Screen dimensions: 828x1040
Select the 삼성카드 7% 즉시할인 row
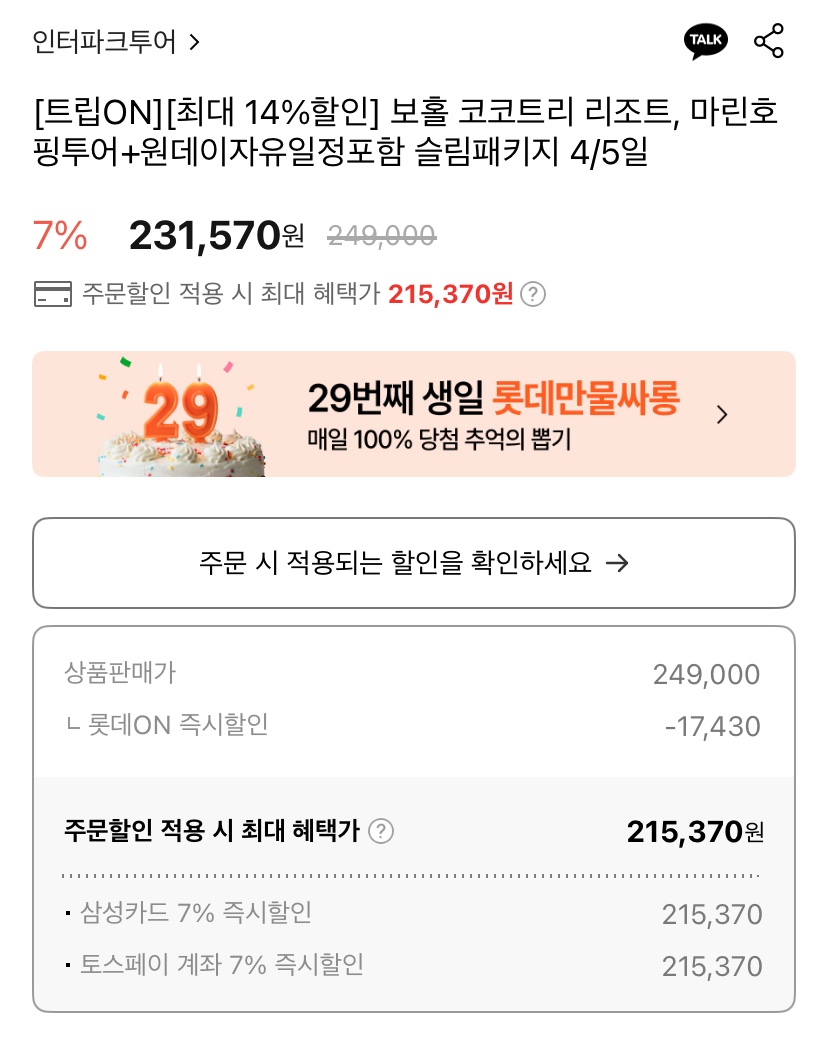coord(414,914)
